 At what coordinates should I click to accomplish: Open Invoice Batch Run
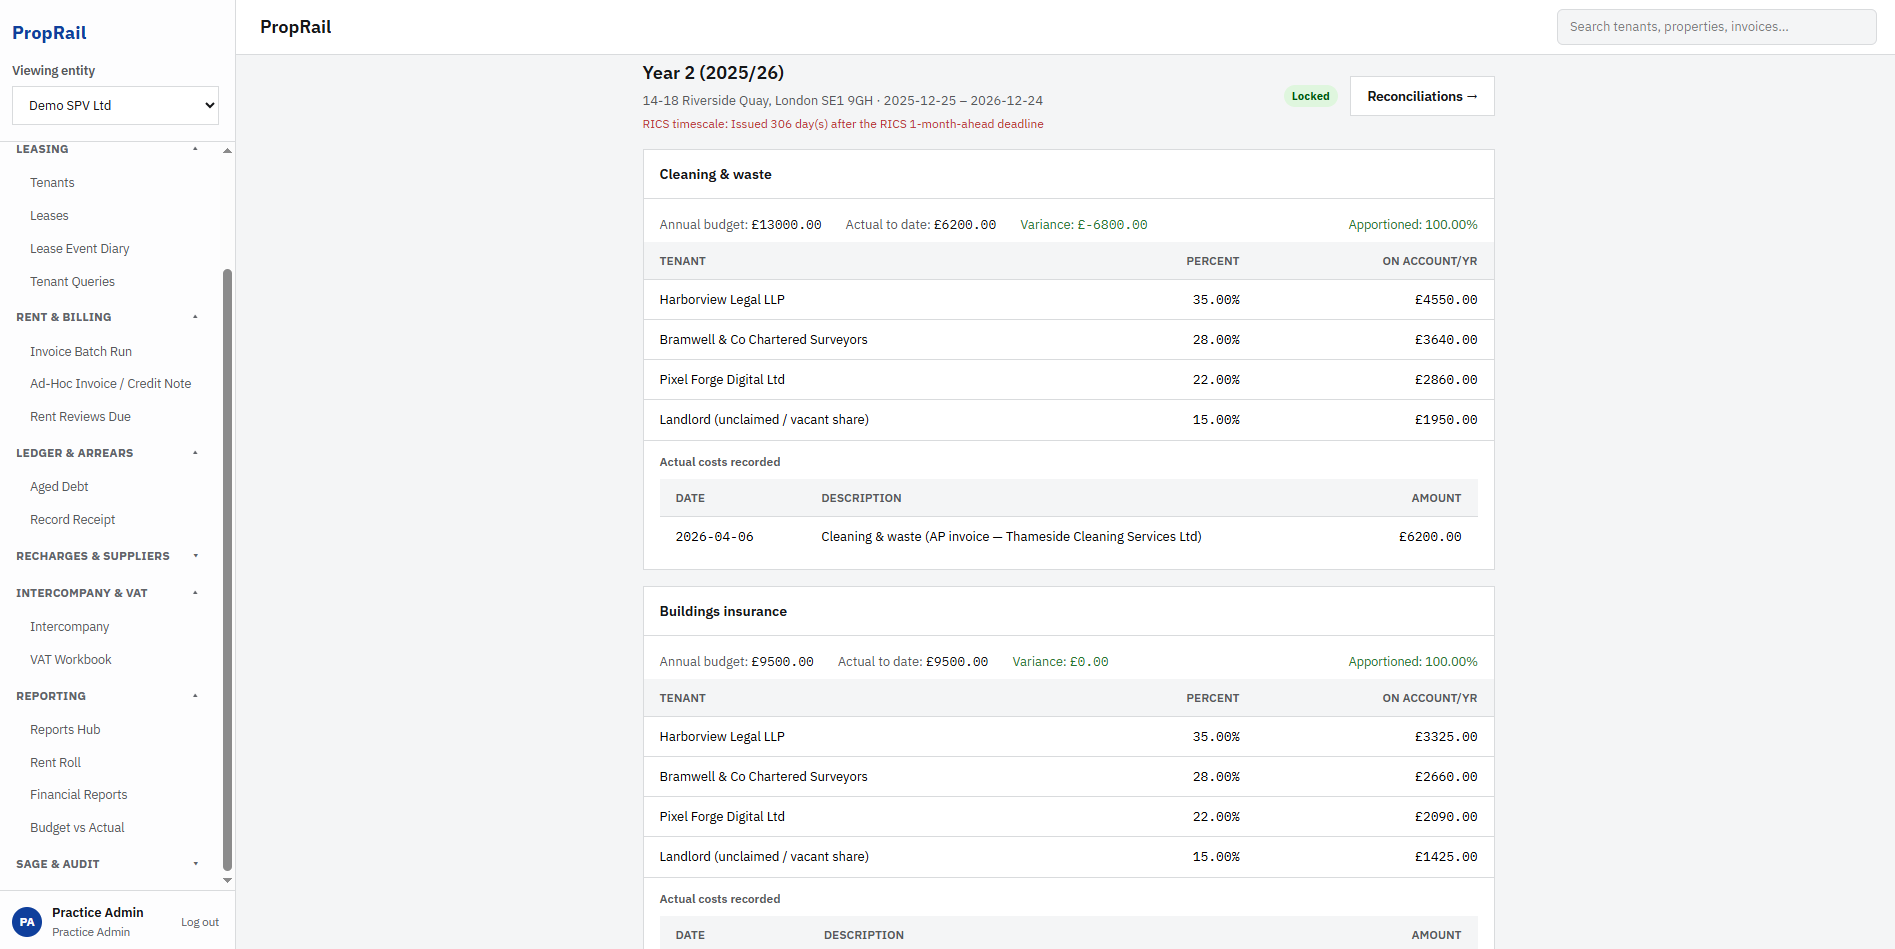pyautogui.click(x=81, y=352)
